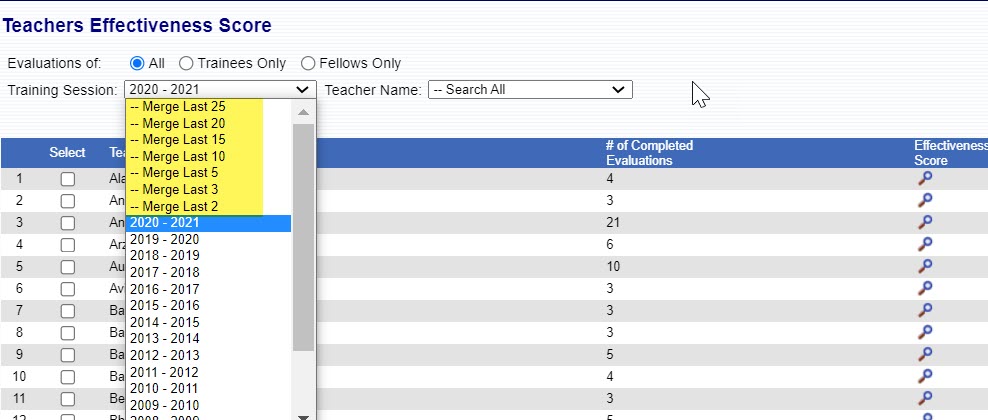This screenshot has height=420, width=988.
Task: Open effectiveness score magnifier for row 1
Action: 925,179
